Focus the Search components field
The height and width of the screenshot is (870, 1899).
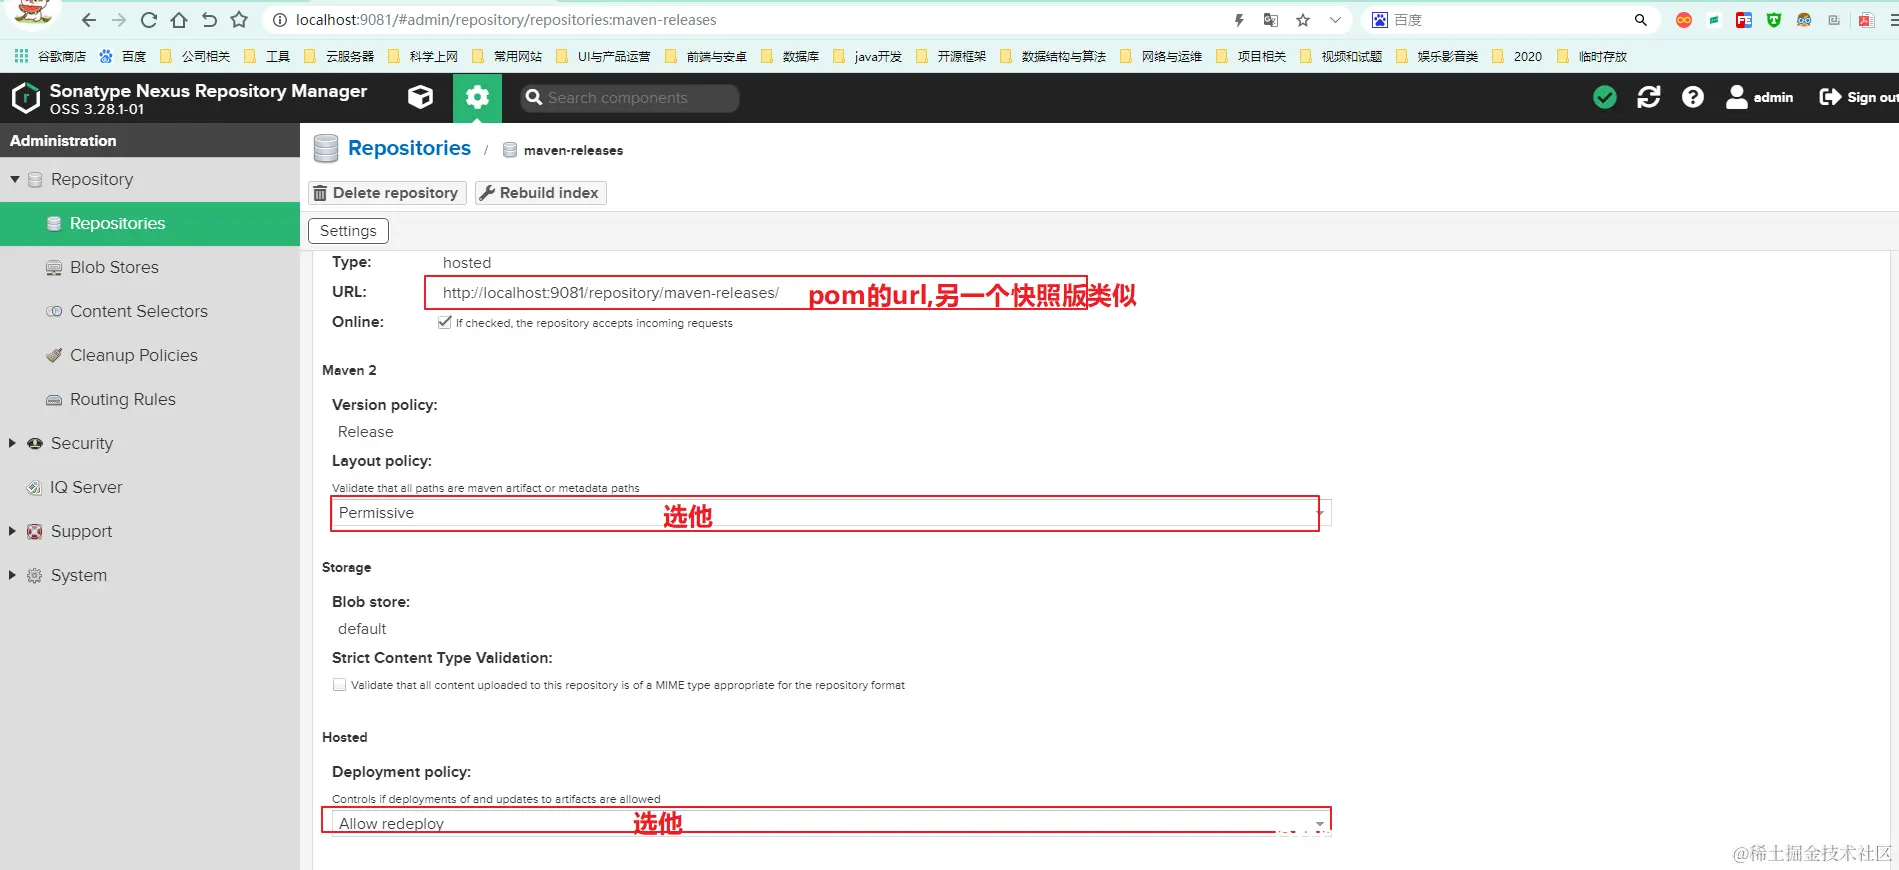click(x=630, y=97)
